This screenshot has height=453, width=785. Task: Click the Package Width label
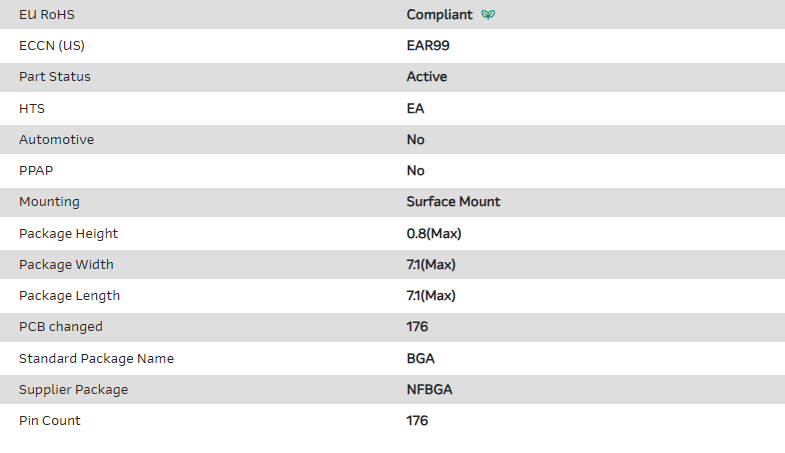tap(66, 265)
